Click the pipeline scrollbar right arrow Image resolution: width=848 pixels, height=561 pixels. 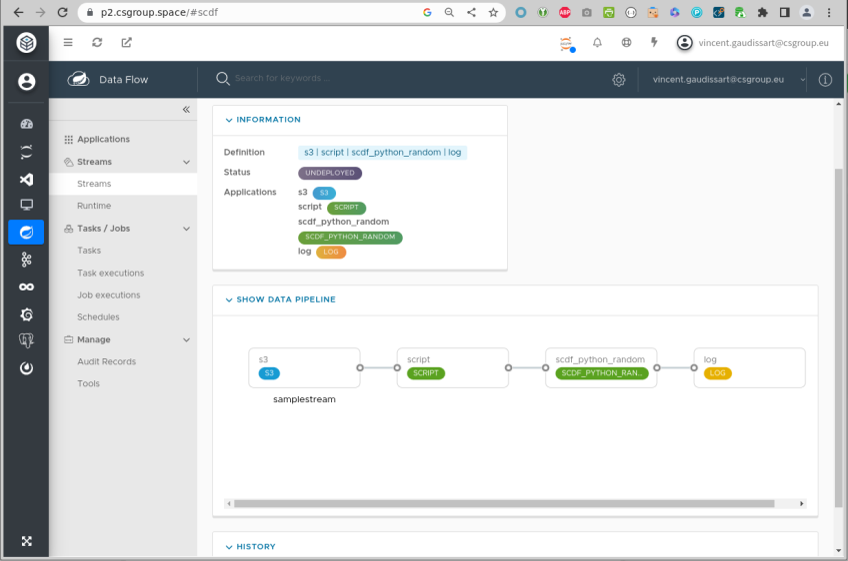(x=801, y=504)
